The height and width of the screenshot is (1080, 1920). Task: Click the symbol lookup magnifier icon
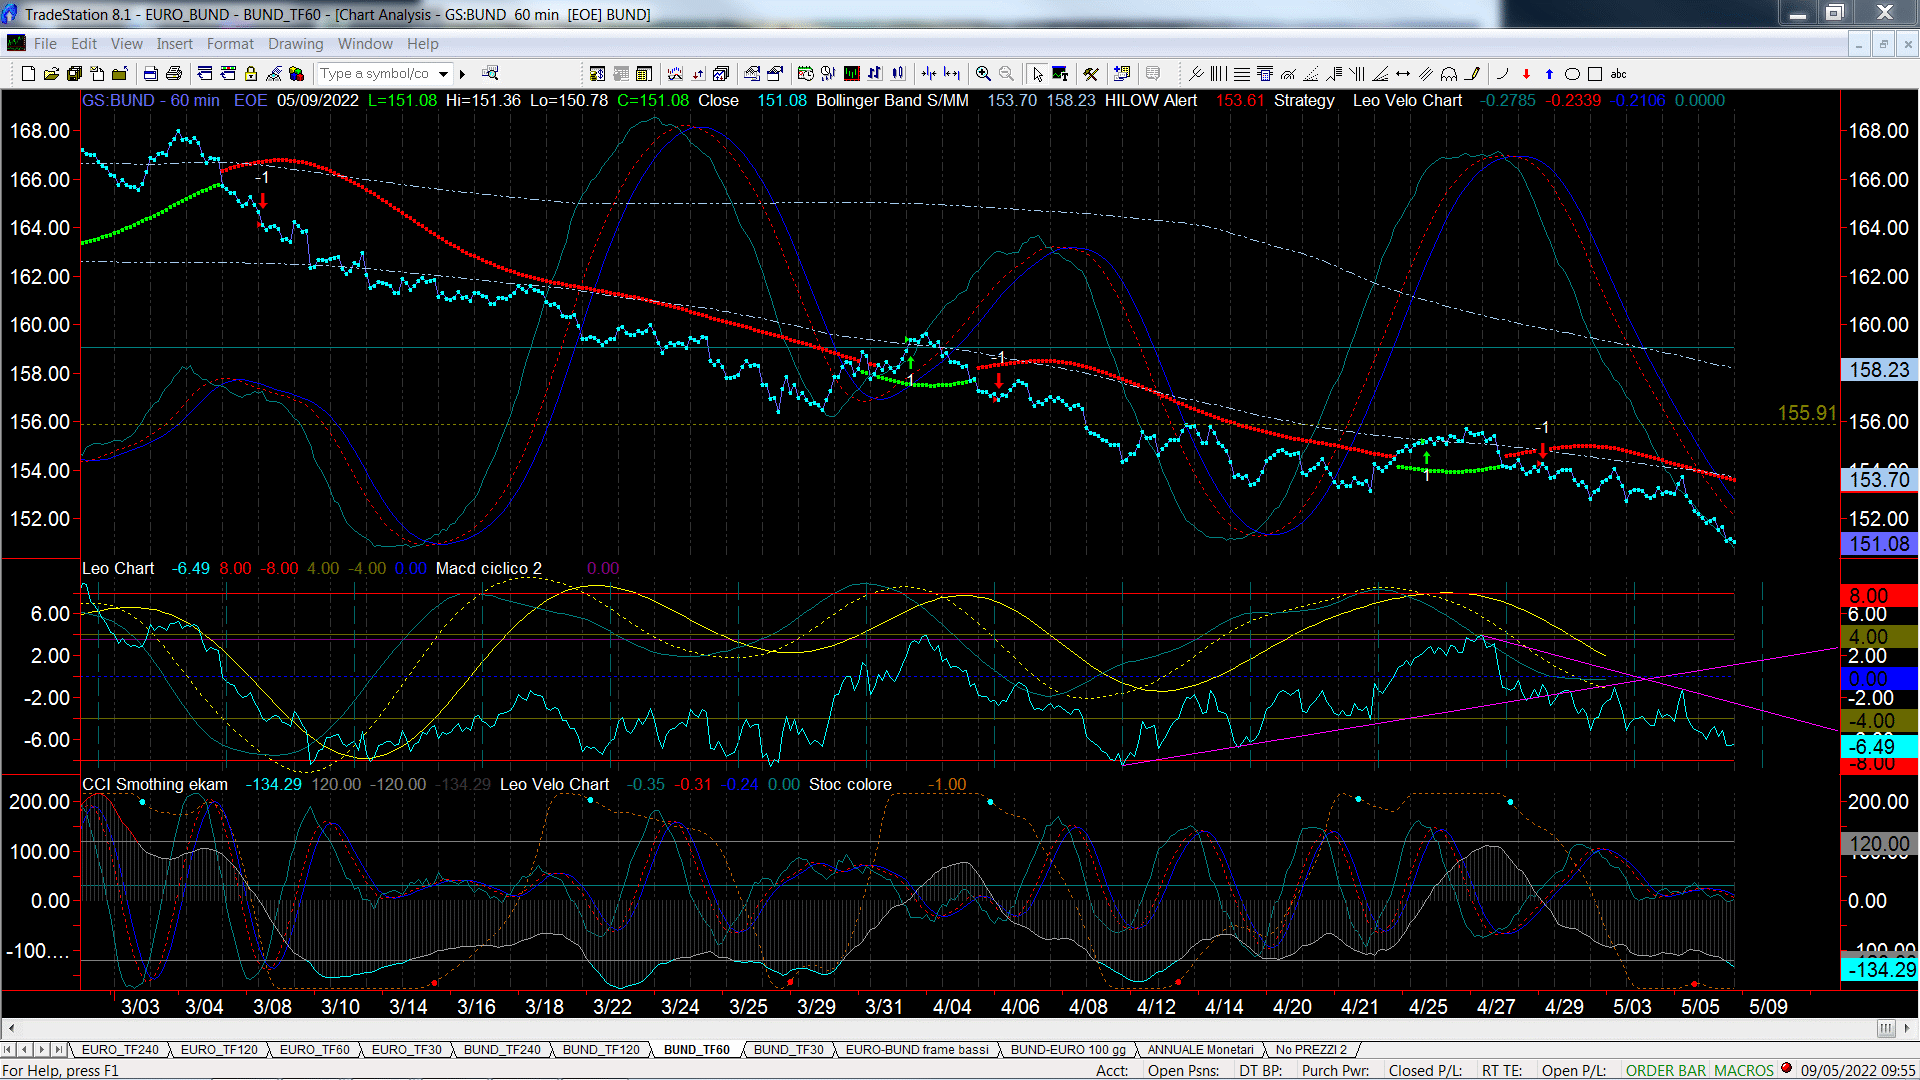point(490,74)
